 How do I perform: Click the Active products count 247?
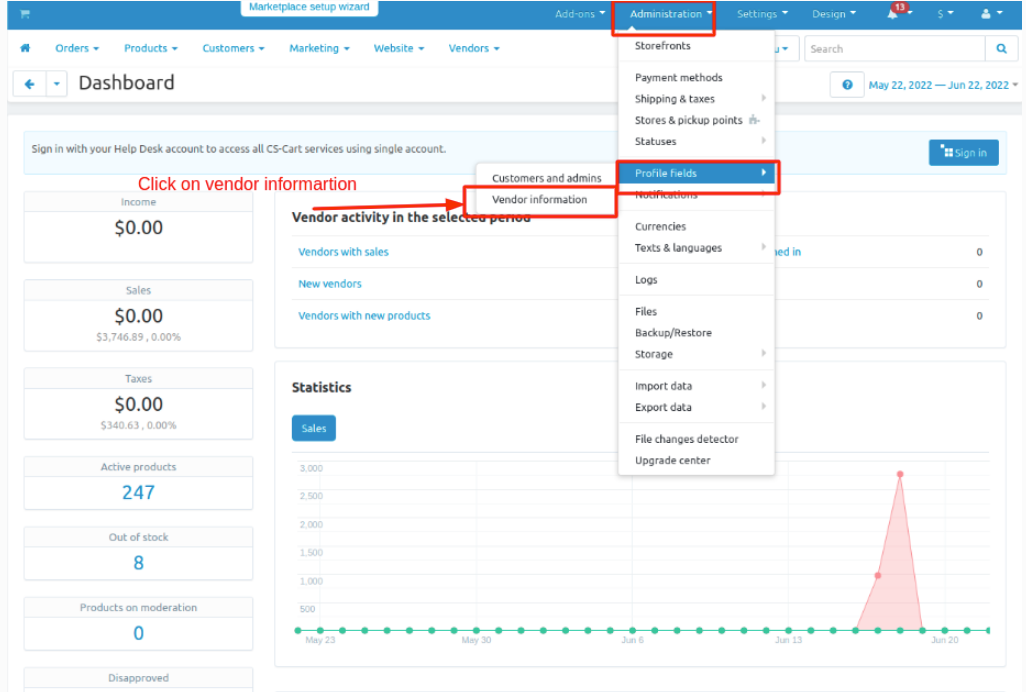pos(138,492)
